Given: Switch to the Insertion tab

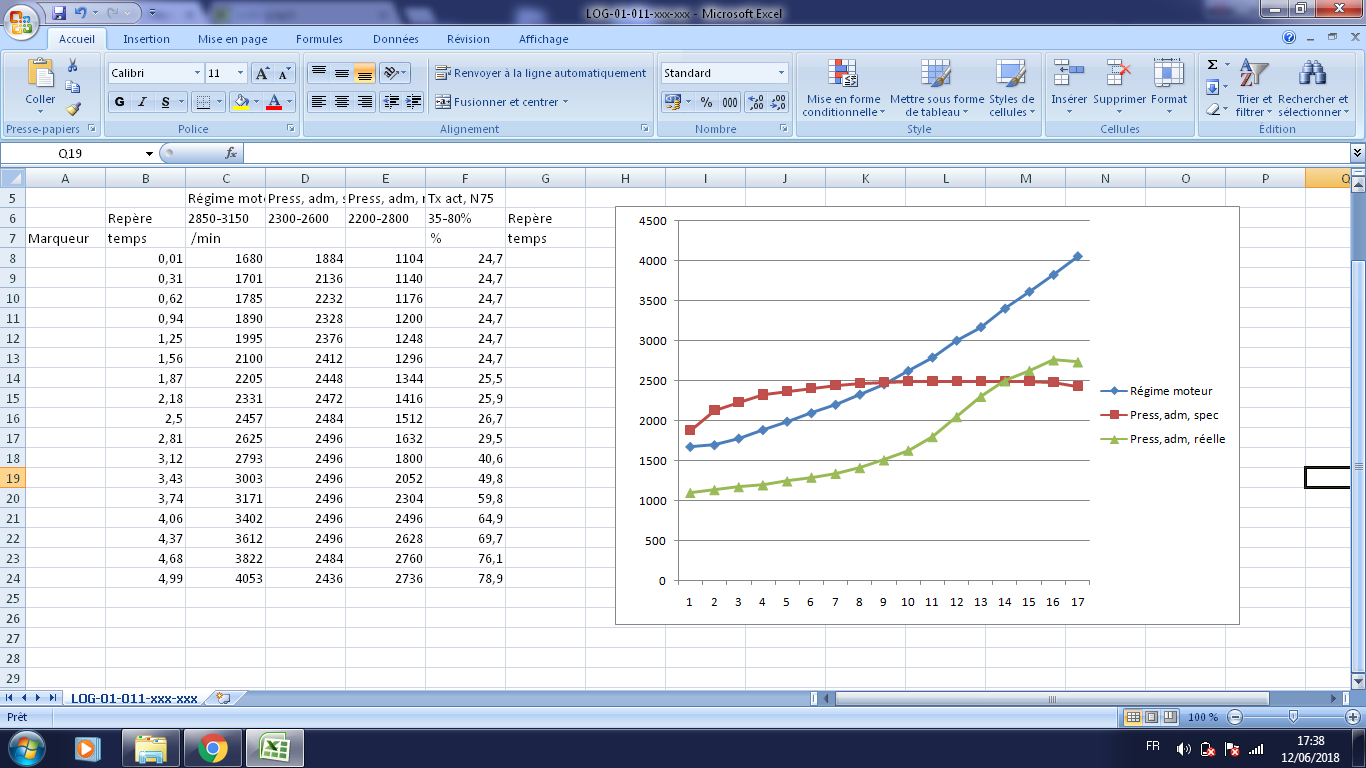Looking at the screenshot, I should tap(146, 39).
